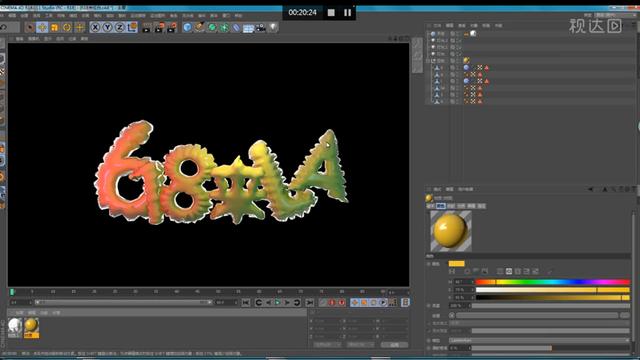Viewport: 640px width, 360px height.
Task: Click the green array modeling icon
Action: (x=224, y=27)
